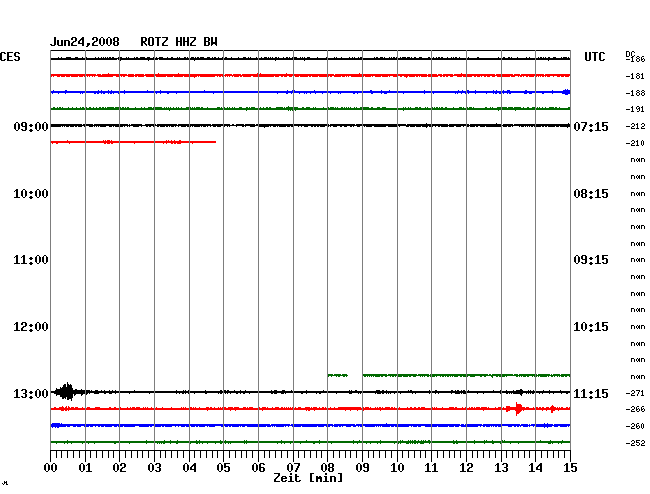Click the large black seismic burst at 13:00
Screen dimensions: 650x494
point(67,392)
